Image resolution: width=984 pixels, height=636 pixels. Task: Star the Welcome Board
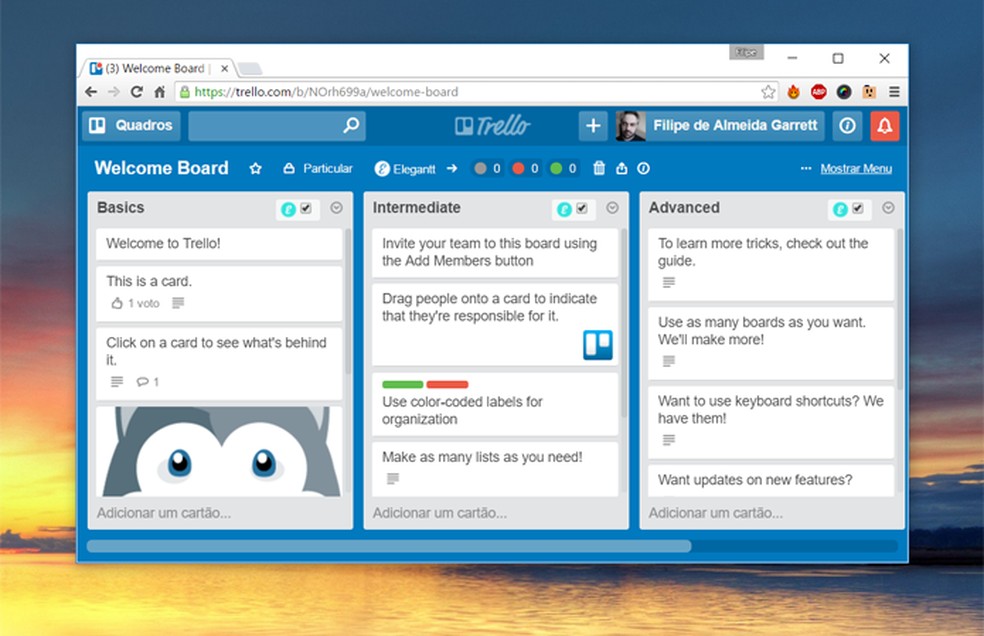[255, 168]
